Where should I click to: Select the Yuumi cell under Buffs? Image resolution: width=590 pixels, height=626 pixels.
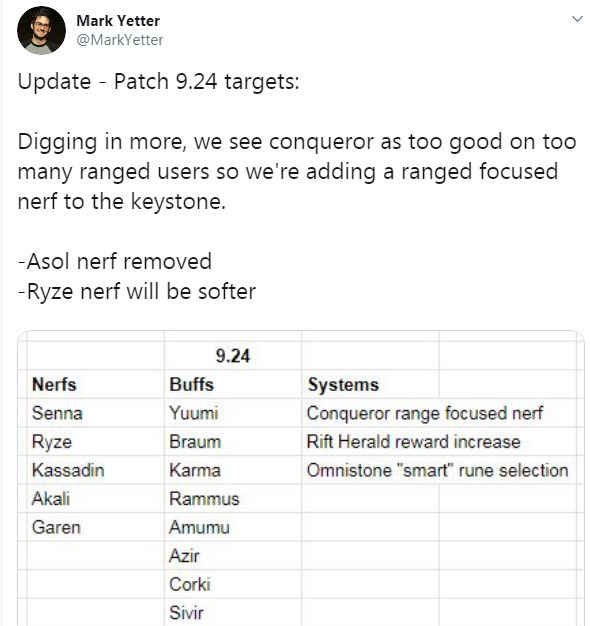233,413
